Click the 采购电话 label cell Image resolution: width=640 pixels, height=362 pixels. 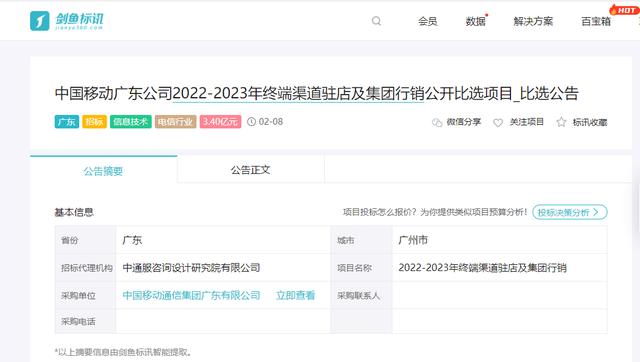coord(86,321)
